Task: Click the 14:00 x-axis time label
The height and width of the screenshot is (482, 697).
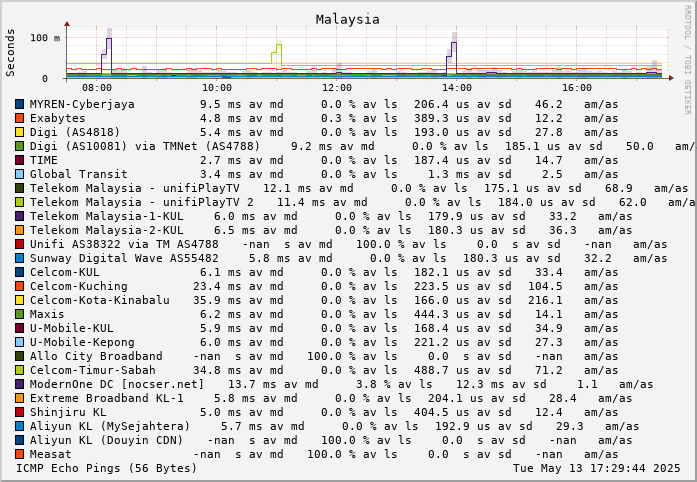Action: click(457, 88)
